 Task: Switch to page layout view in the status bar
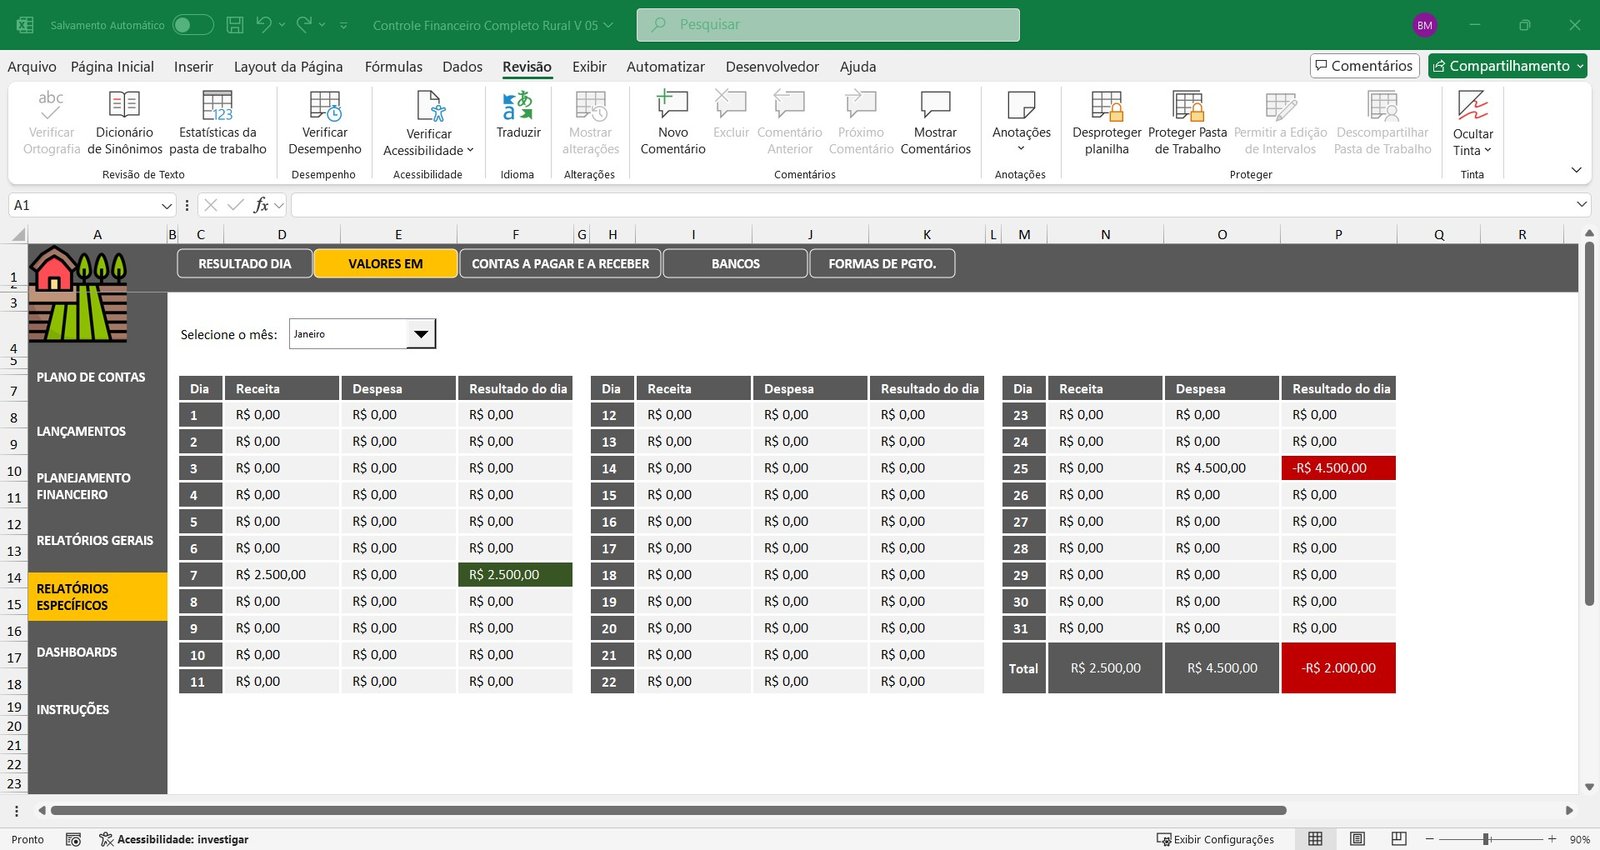click(x=1357, y=839)
